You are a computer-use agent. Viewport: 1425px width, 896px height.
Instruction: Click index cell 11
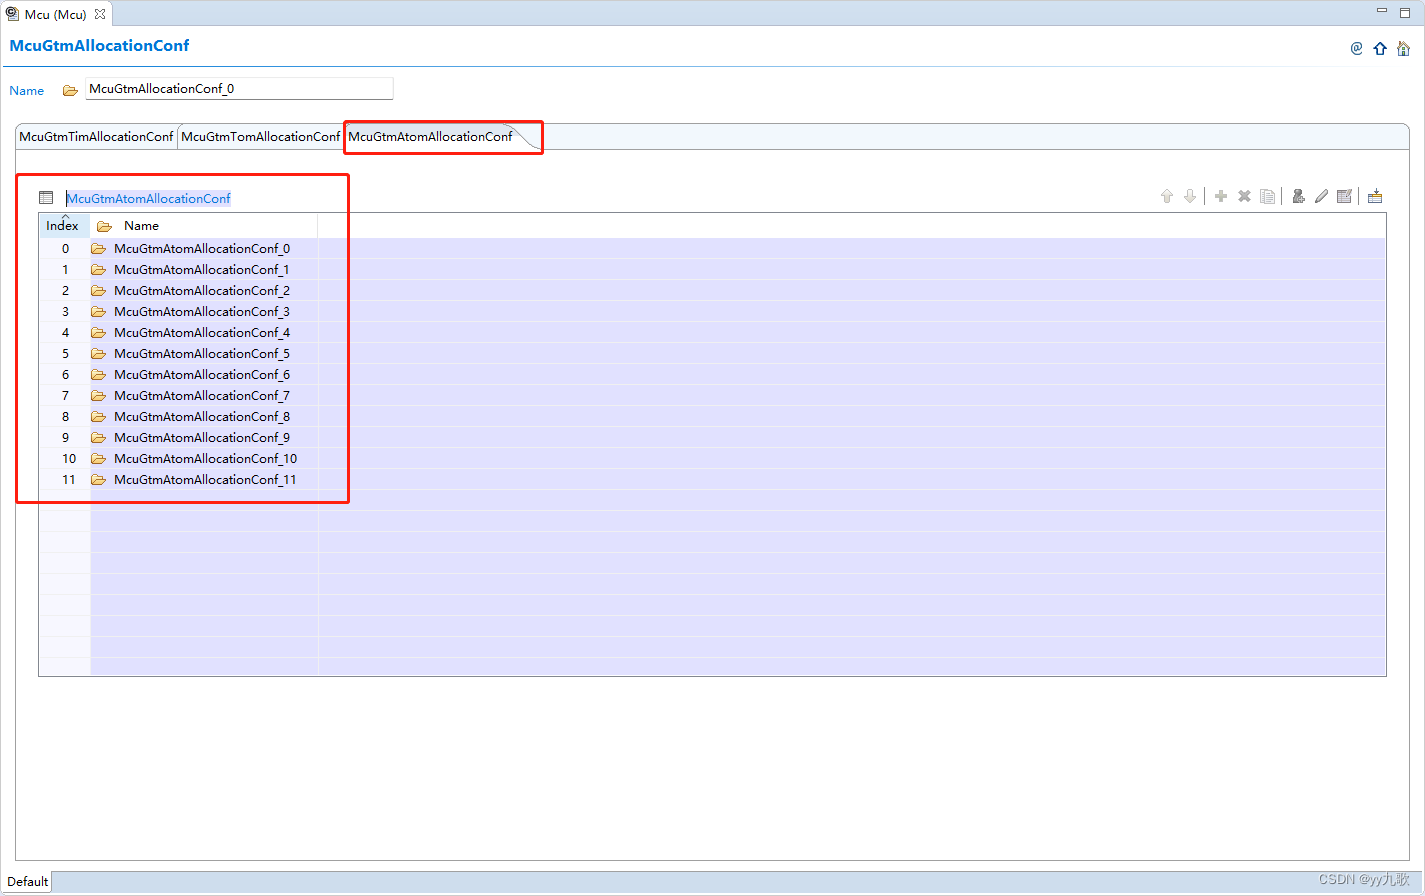(65, 479)
